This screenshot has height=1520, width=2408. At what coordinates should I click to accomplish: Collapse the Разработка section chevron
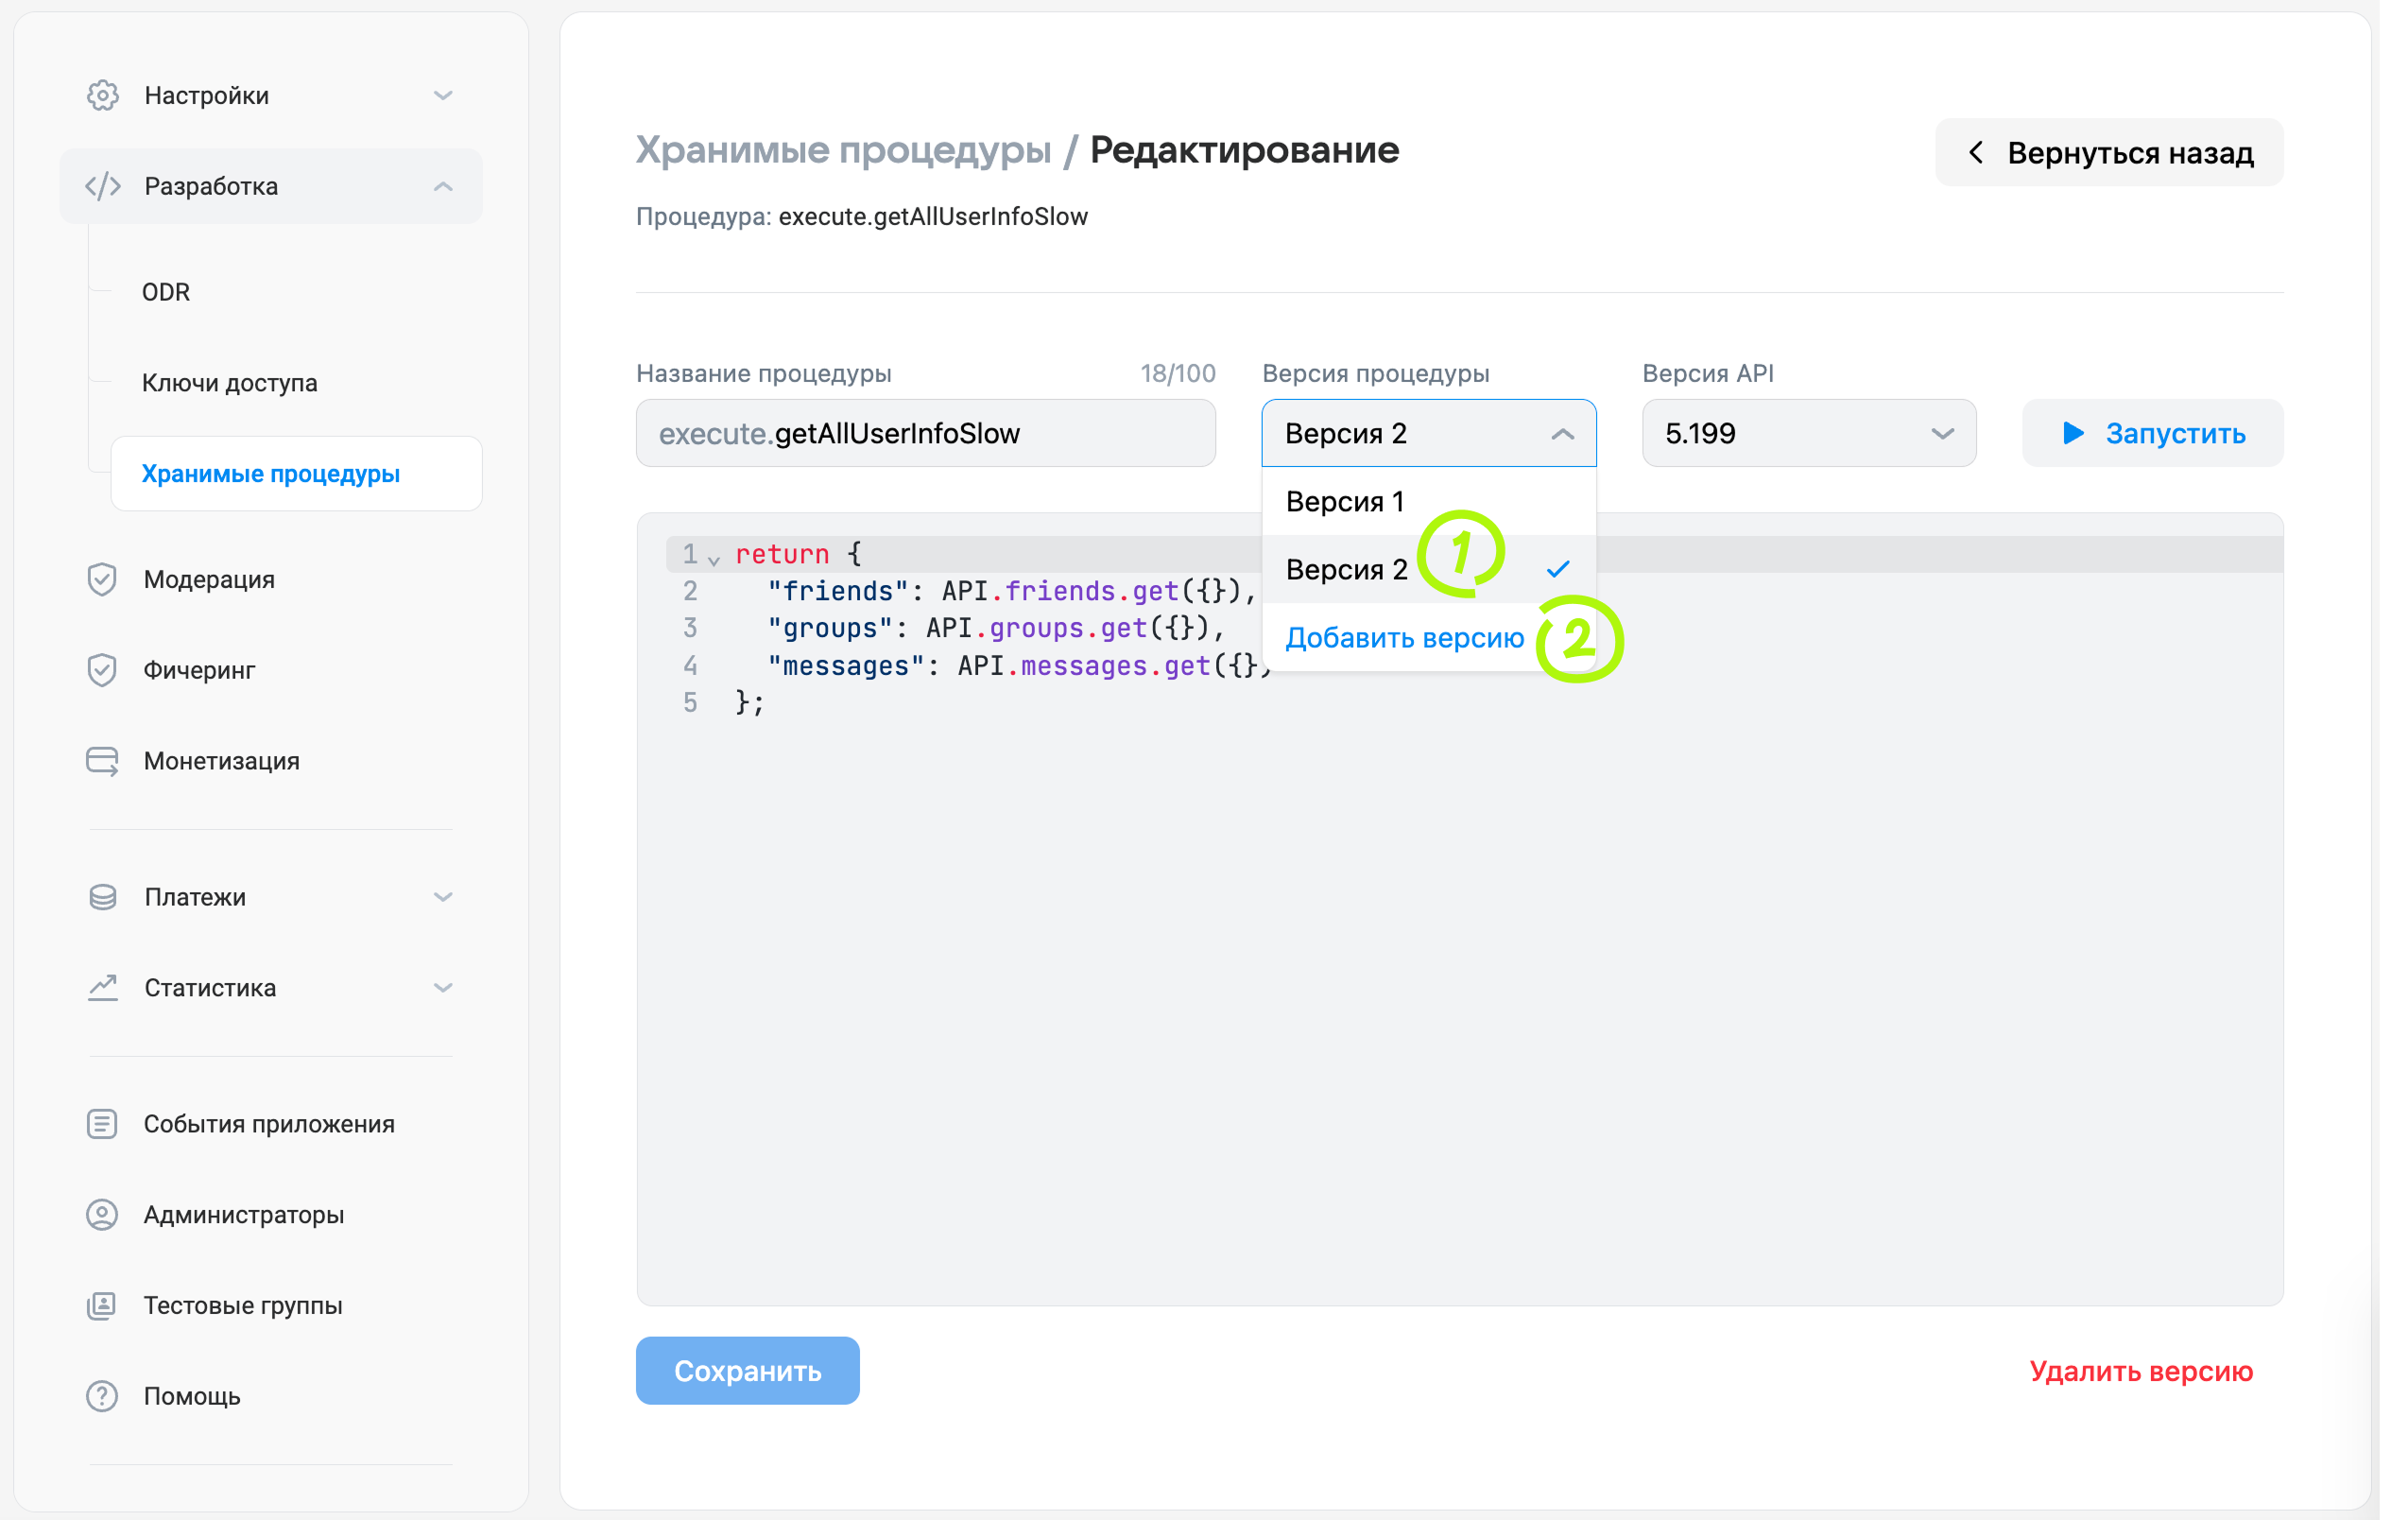(x=443, y=186)
